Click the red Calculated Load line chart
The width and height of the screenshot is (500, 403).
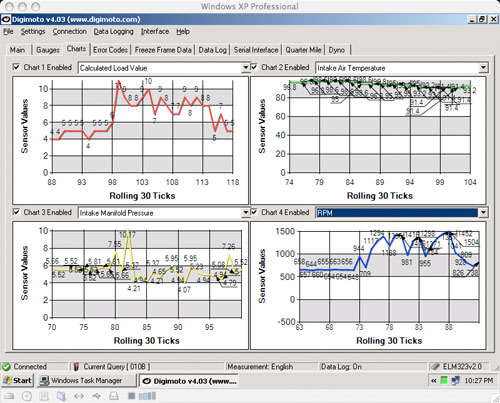(142, 110)
